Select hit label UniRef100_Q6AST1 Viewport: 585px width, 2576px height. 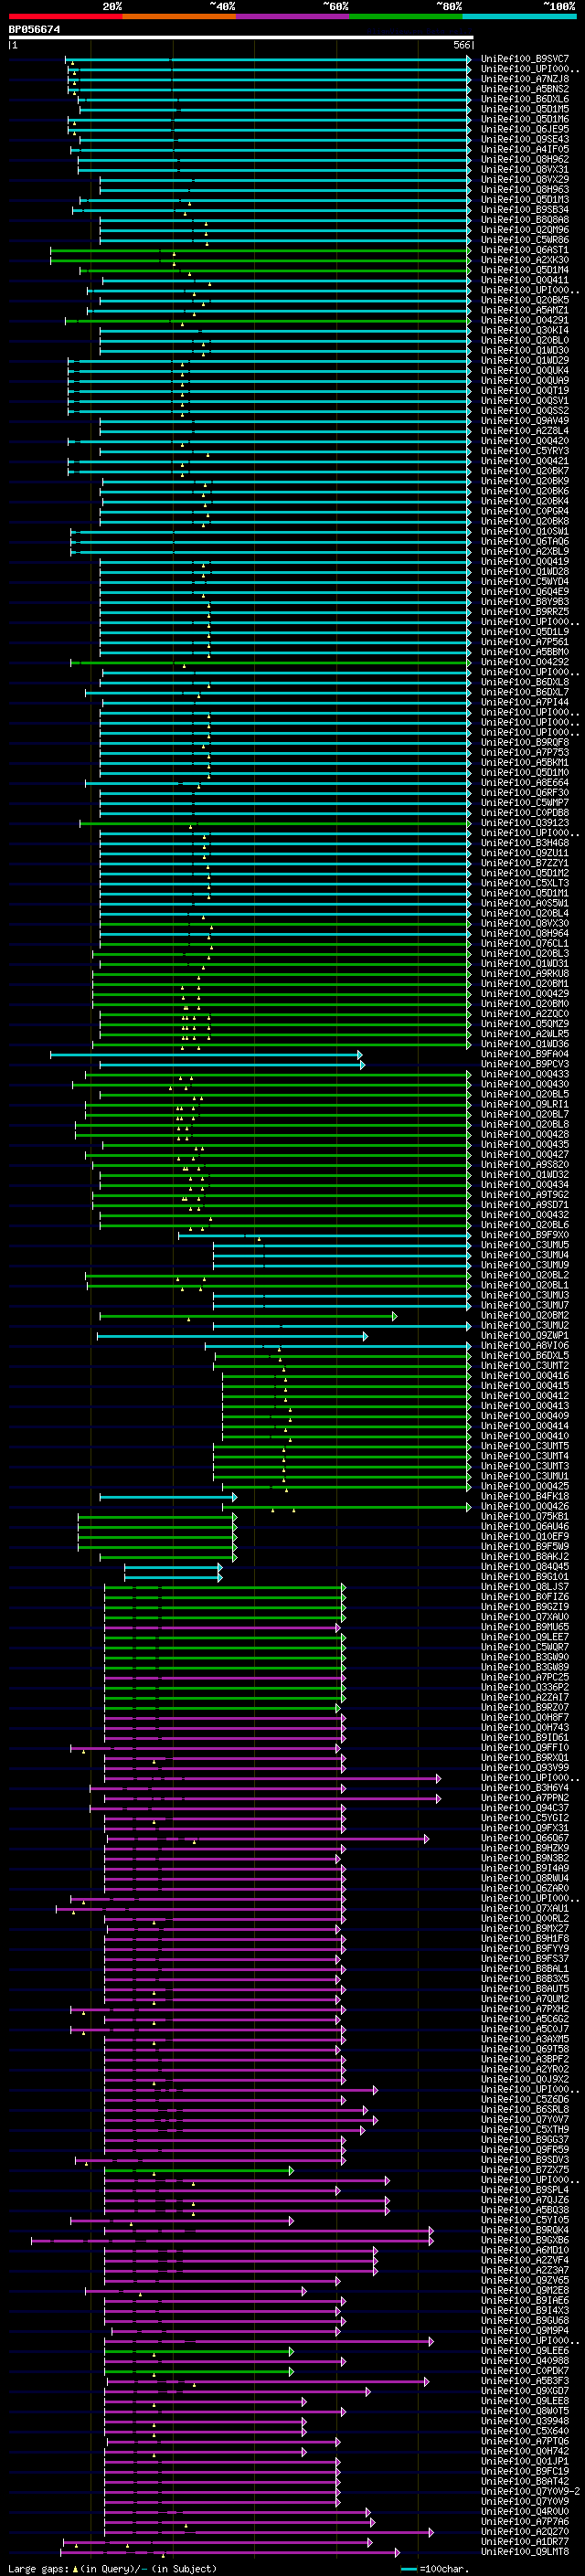525,250
